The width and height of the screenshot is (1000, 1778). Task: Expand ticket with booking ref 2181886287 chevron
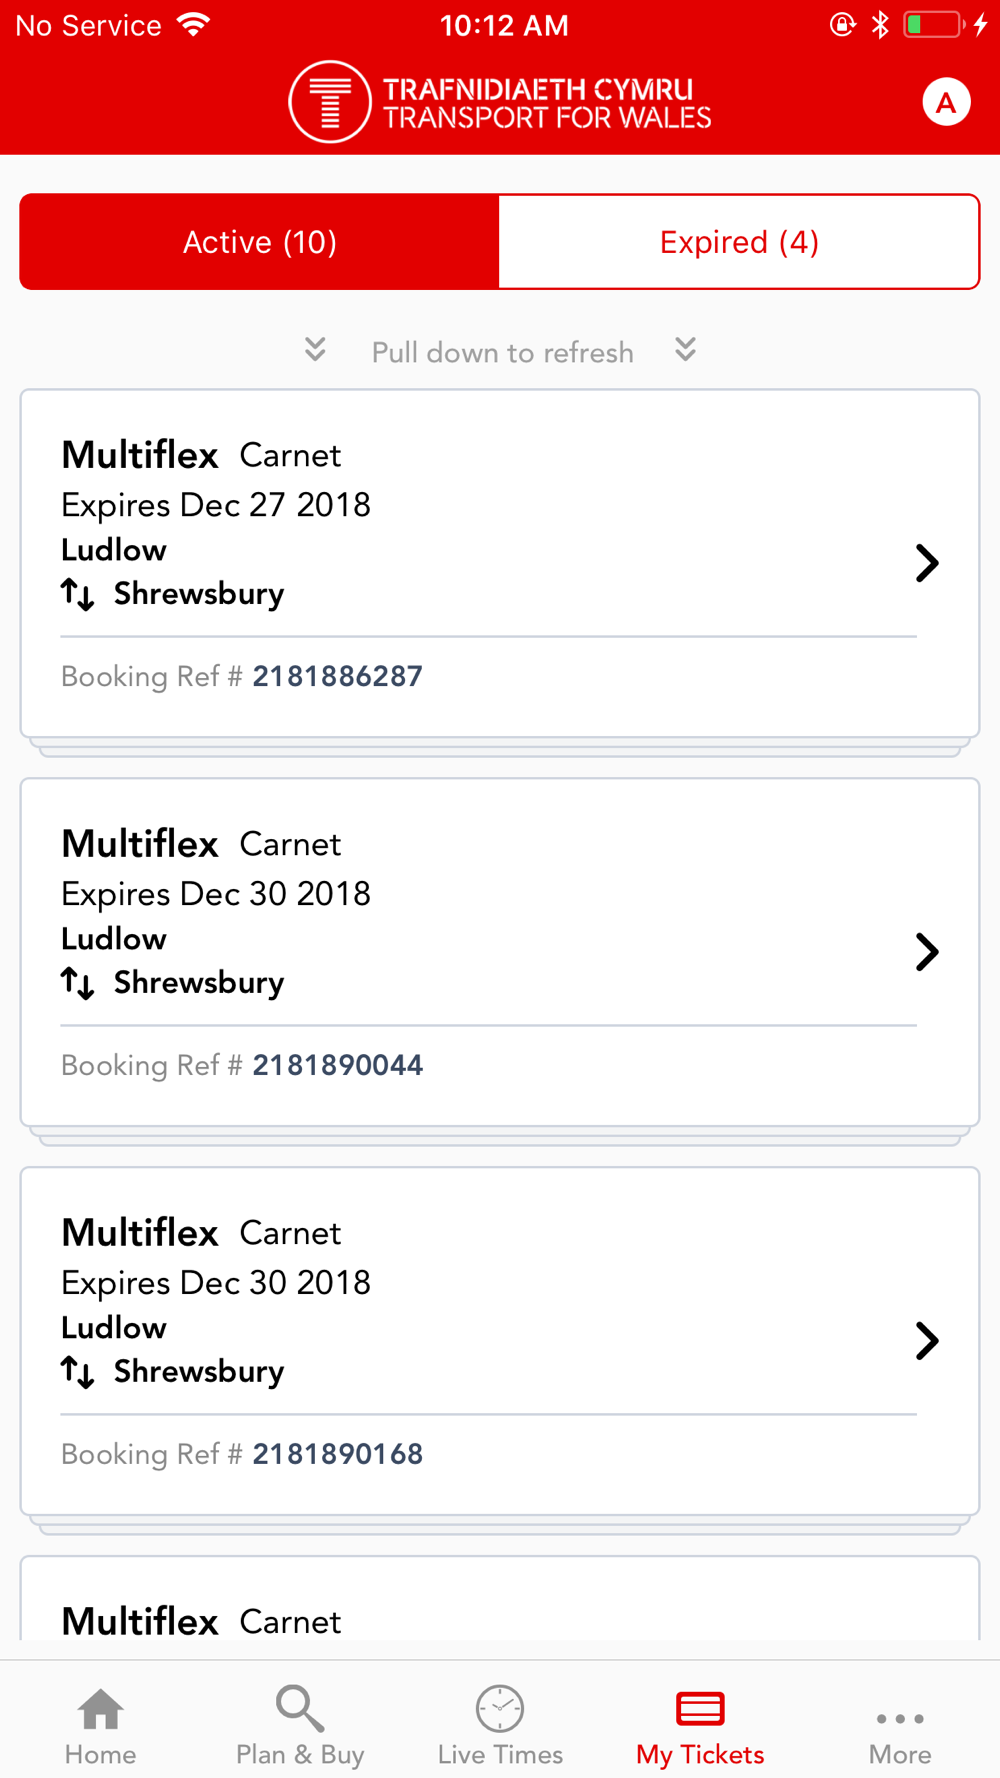click(x=927, y=563)
